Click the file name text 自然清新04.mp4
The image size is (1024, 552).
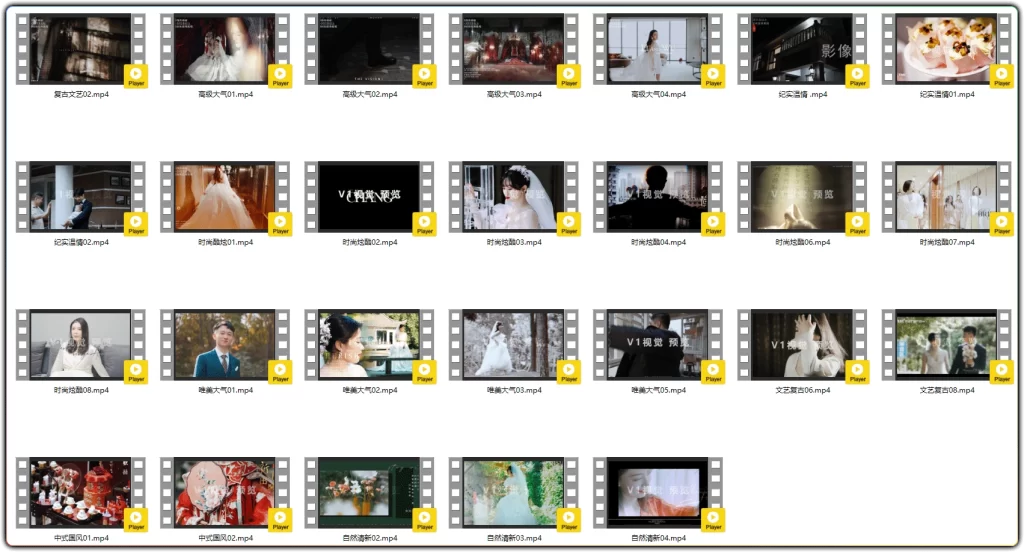click(658, 538)
